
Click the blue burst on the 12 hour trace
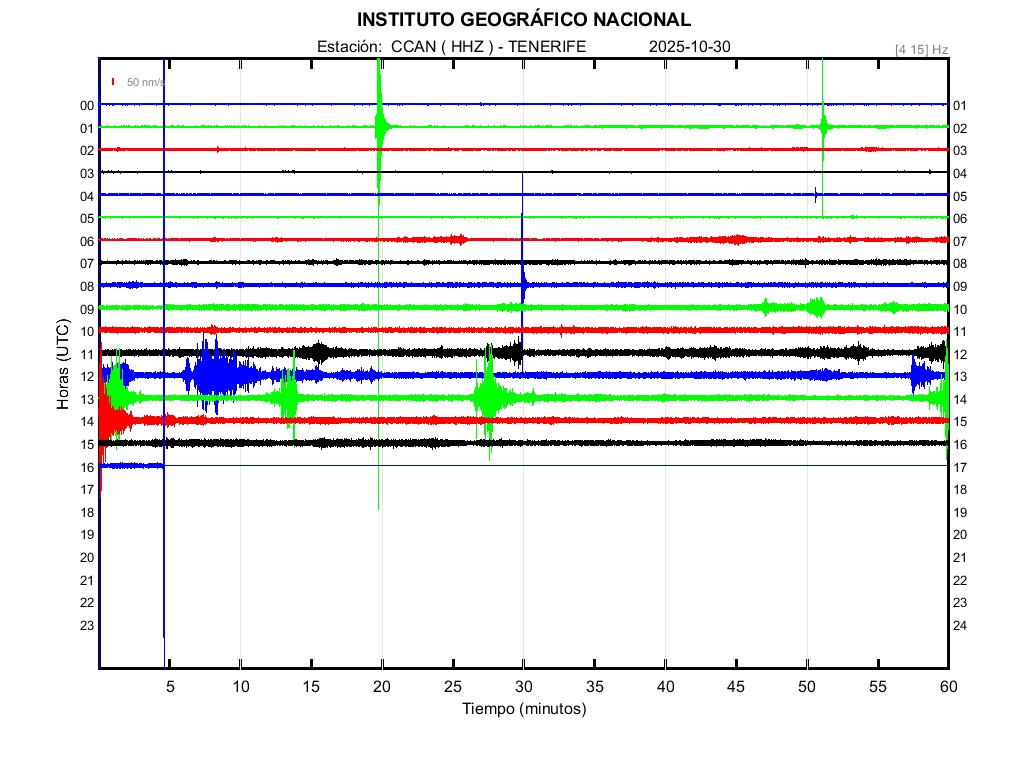click(212, 375)
